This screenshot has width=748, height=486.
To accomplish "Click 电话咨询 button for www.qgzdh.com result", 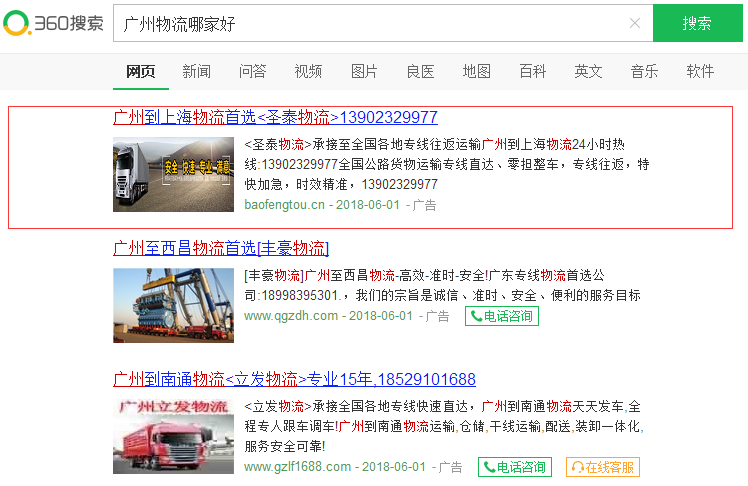I will coord(501,316).
